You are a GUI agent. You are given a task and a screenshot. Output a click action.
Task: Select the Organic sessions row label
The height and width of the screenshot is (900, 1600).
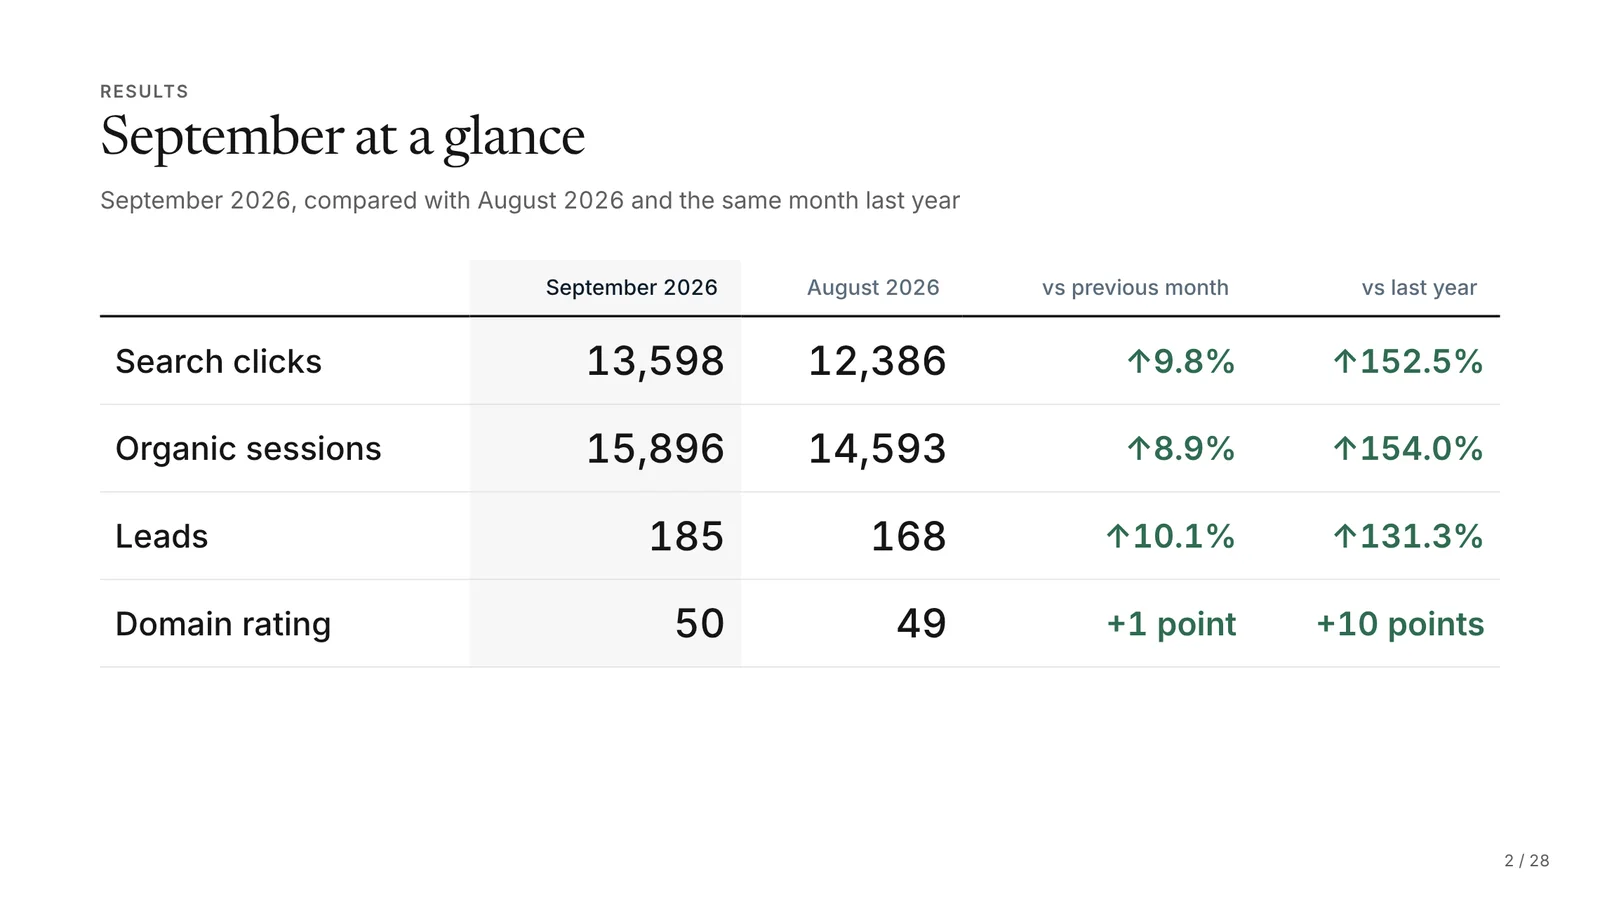(x=248, y=449)
